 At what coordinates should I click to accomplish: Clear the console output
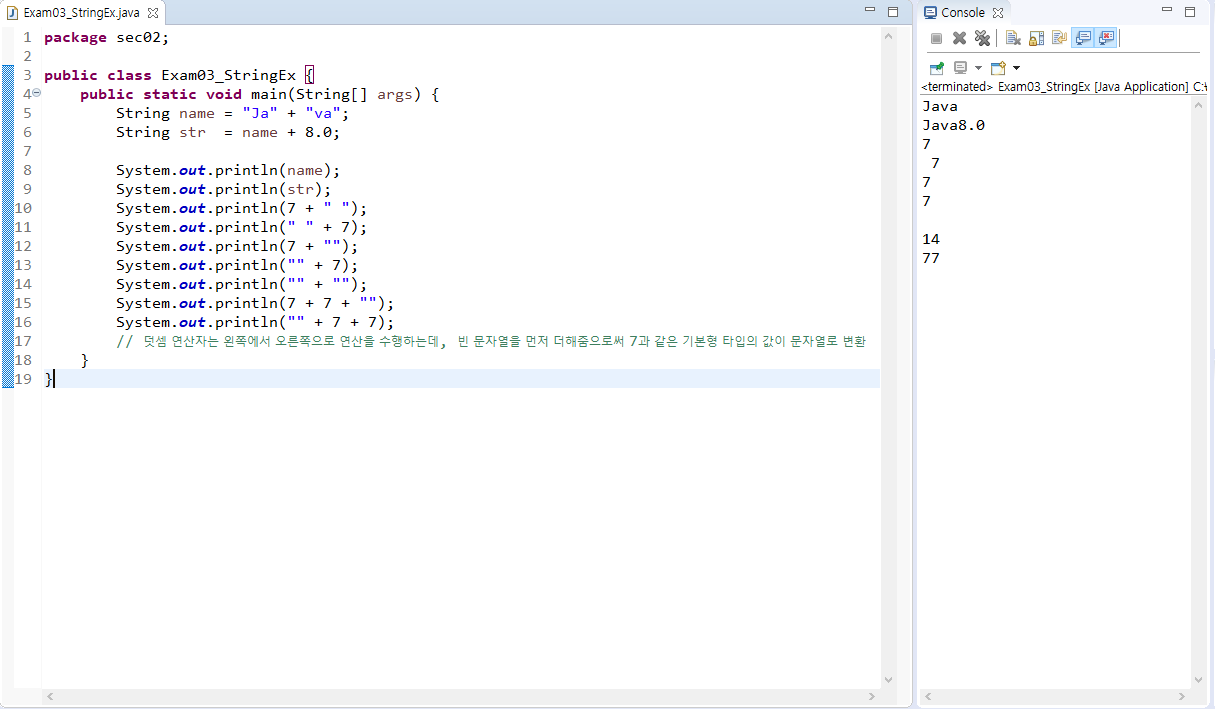tap(1013, 38)
